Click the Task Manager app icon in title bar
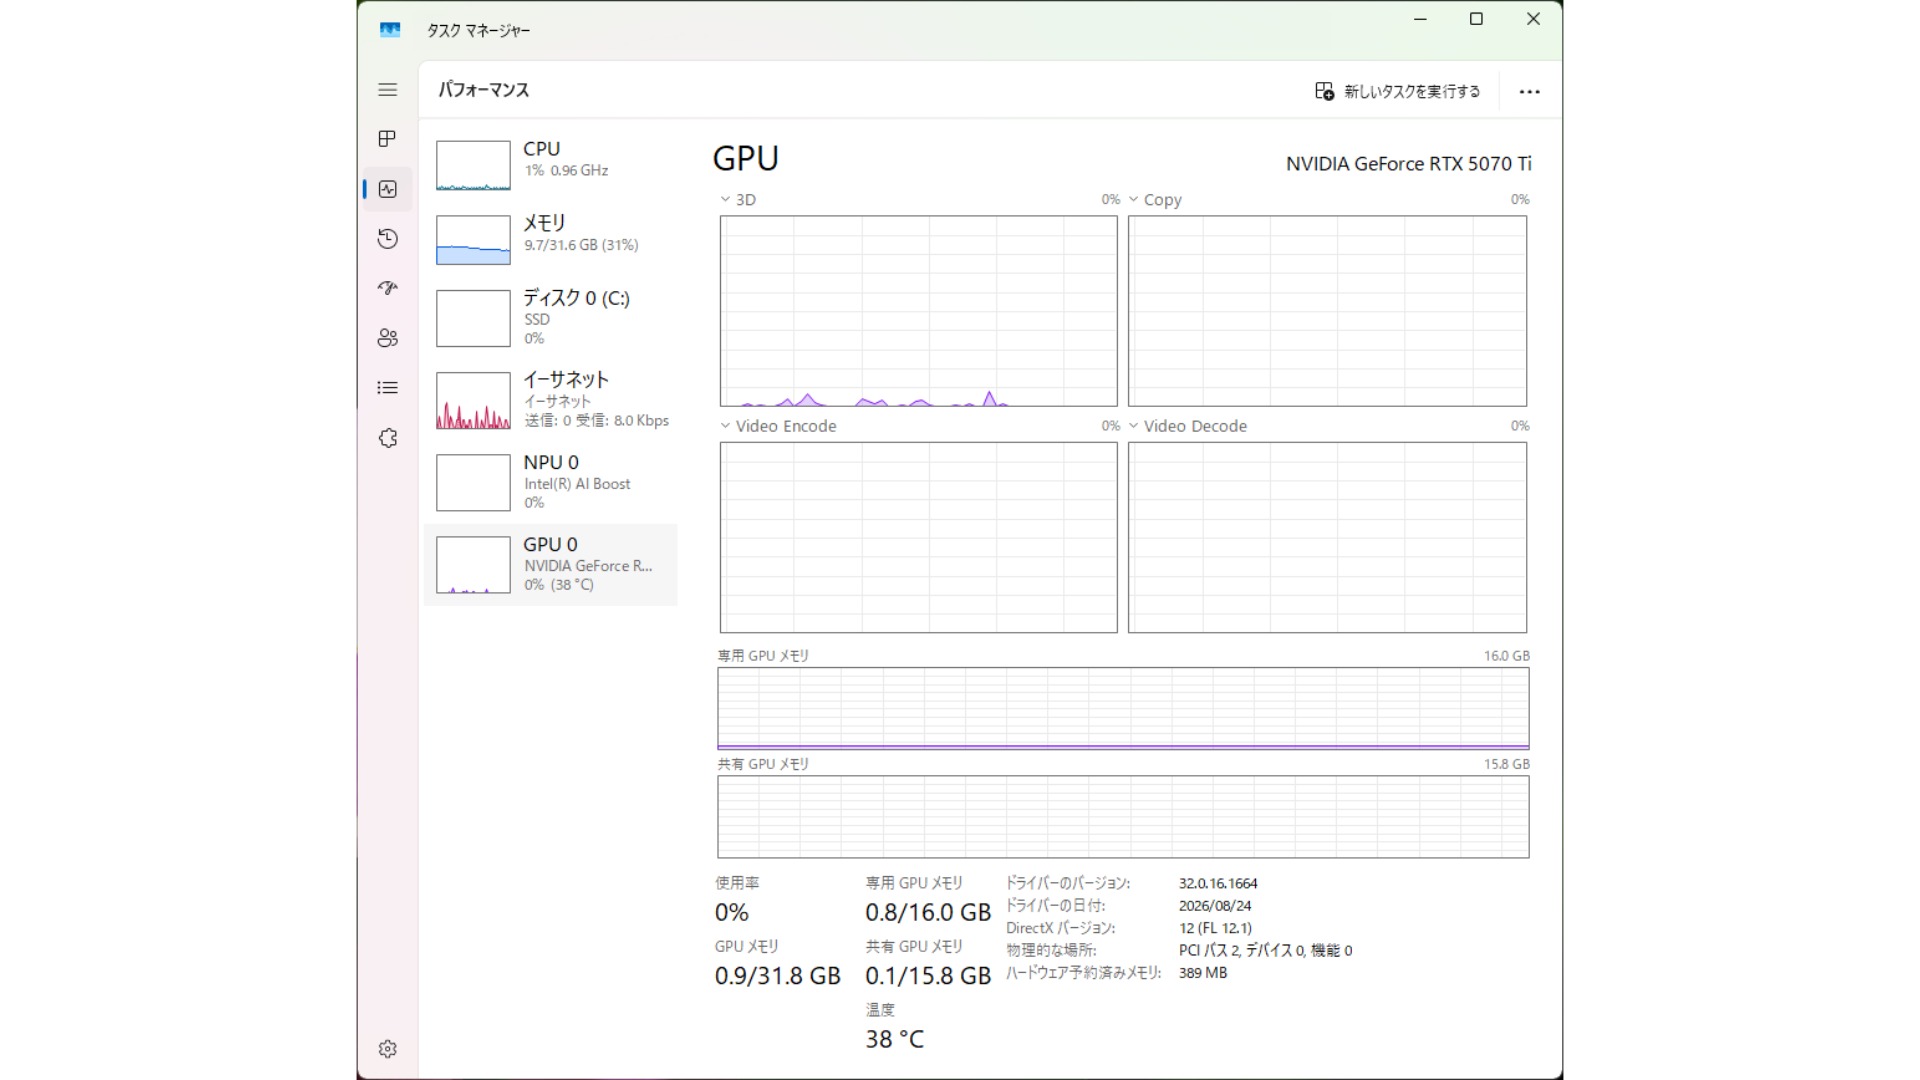Viewport: 1920px width, 1080px height. [390, 30]
